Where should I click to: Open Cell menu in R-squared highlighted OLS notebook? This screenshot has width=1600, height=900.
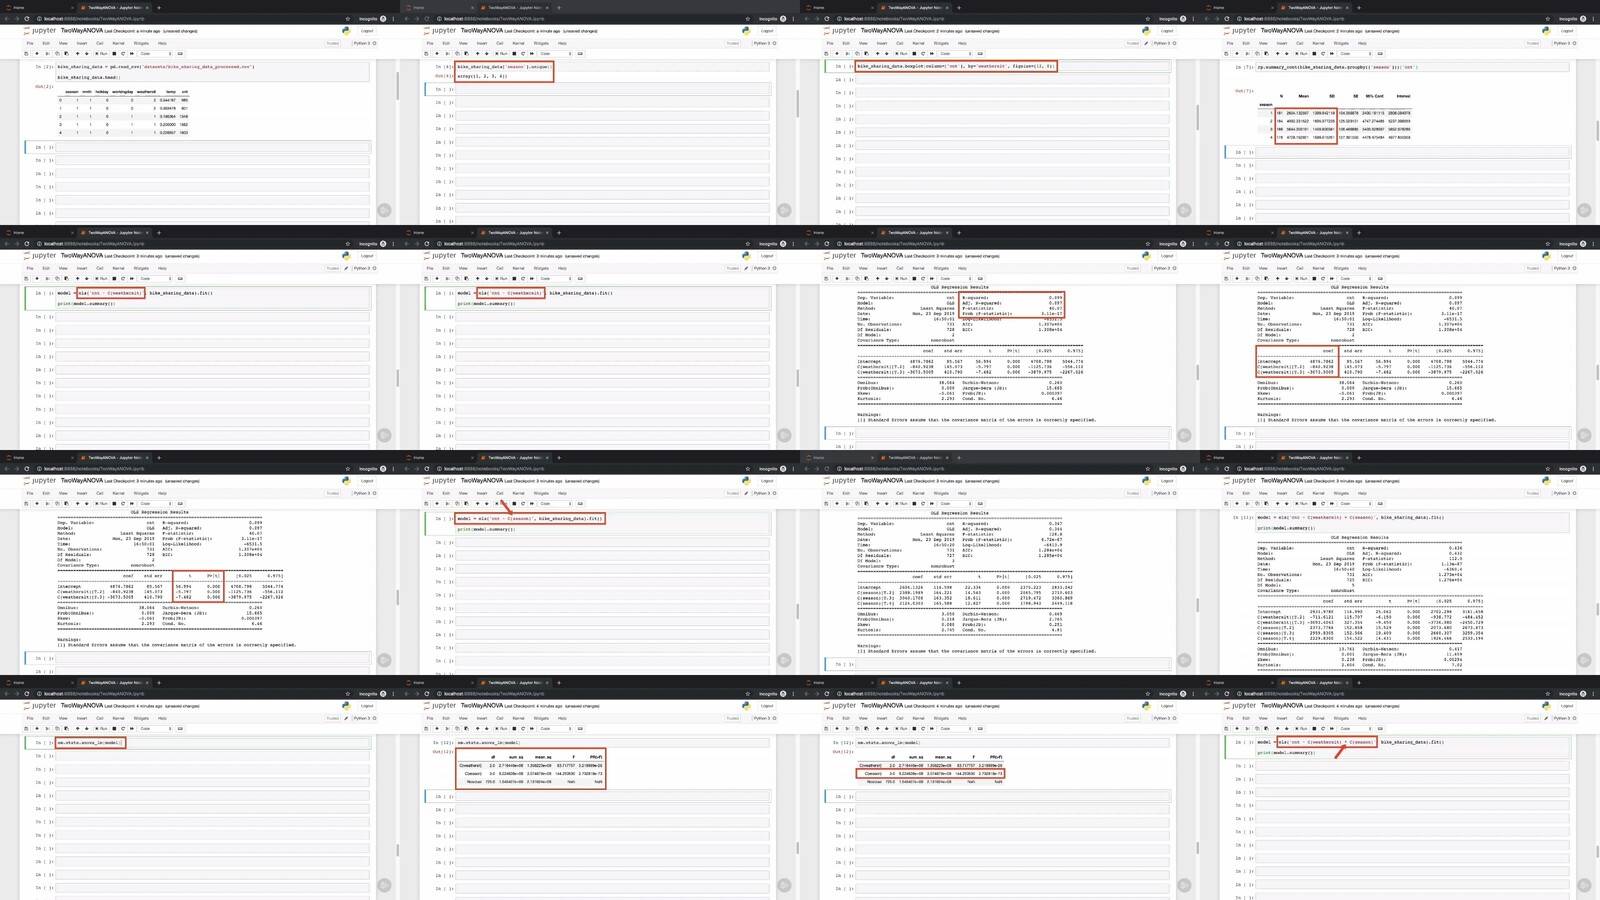(900, 268)
